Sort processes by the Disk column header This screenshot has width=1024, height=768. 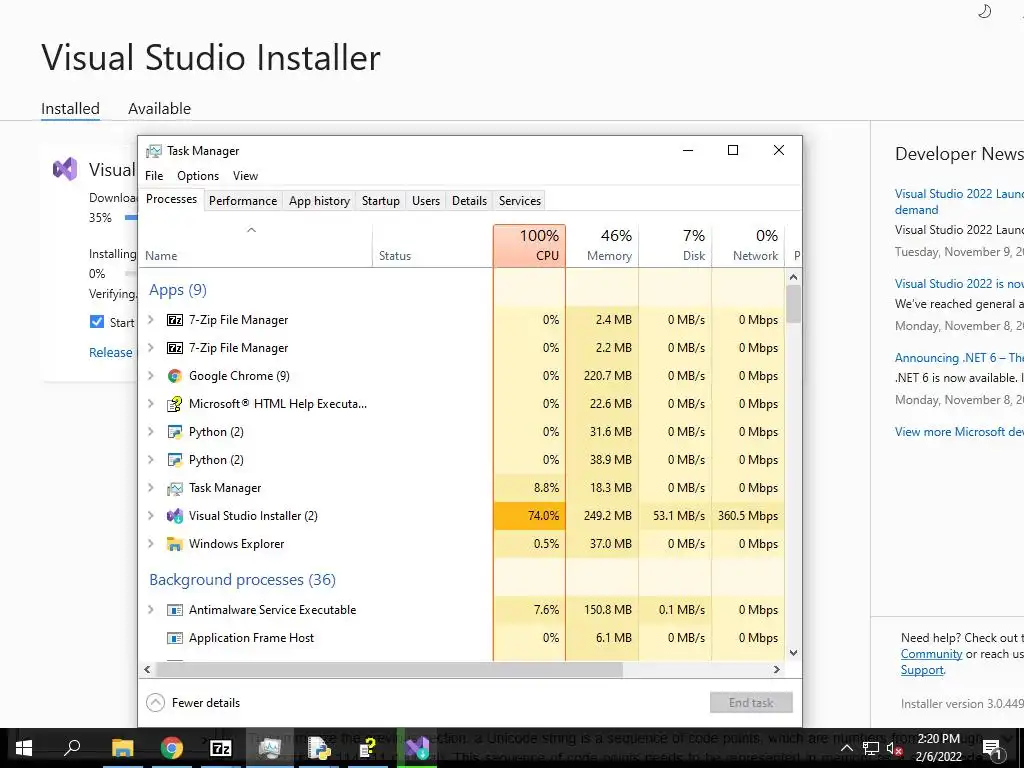coord(675,246)
